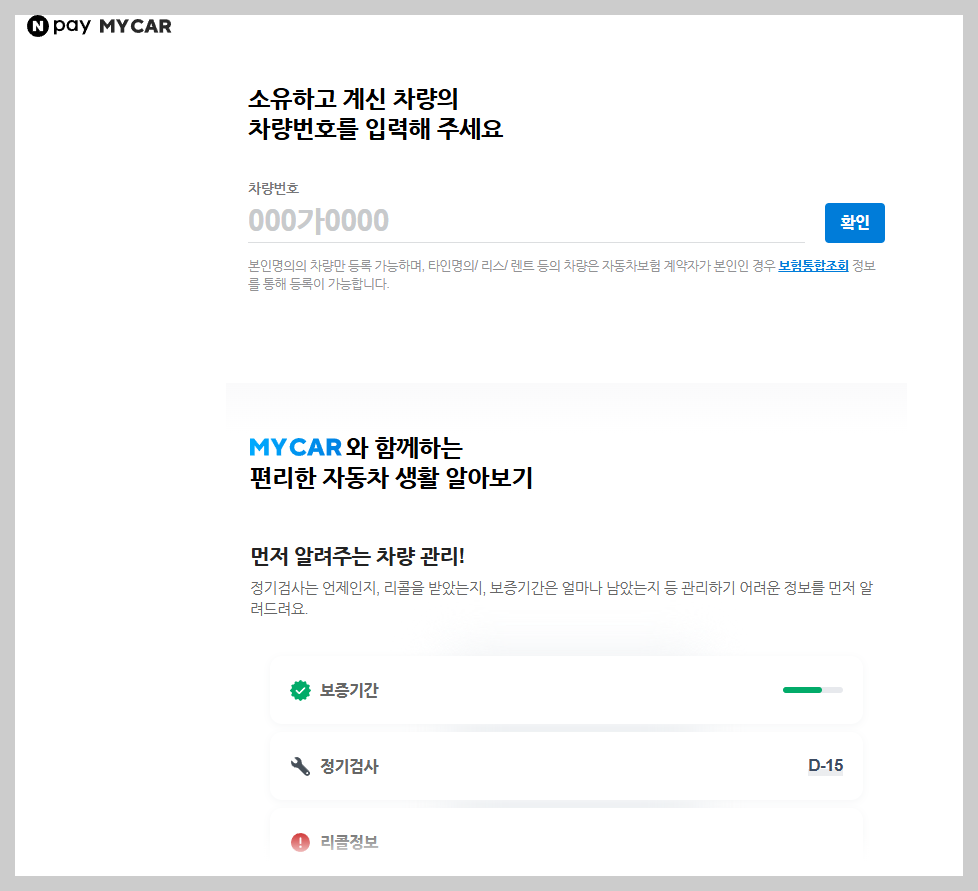Click the 차량번호 field label
Viewport: 978px width, 891px height.
click(274, 188)
